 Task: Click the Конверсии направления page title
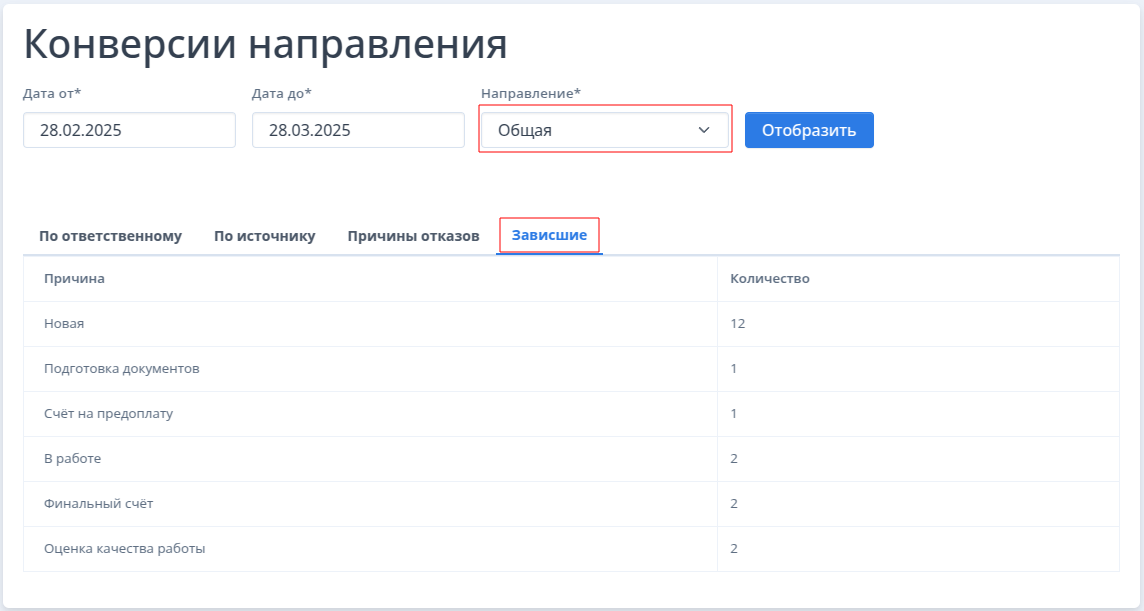[266, 44]
